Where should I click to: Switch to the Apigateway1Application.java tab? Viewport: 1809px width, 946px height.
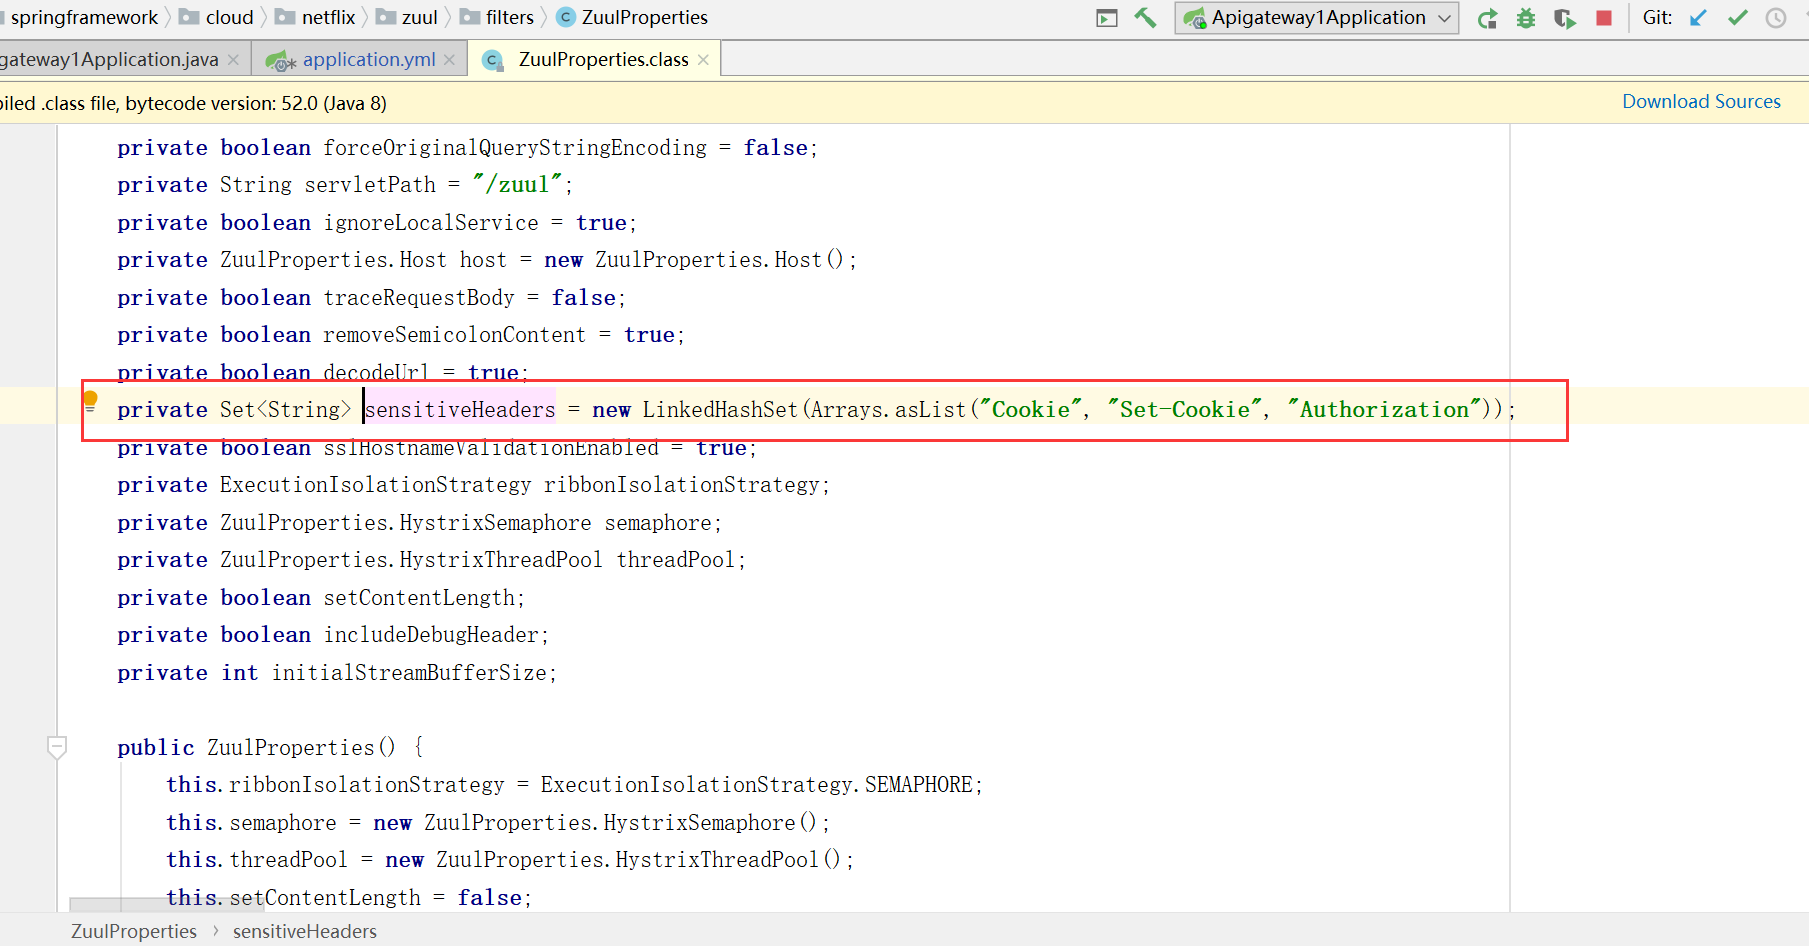click(x=110, y=60)
